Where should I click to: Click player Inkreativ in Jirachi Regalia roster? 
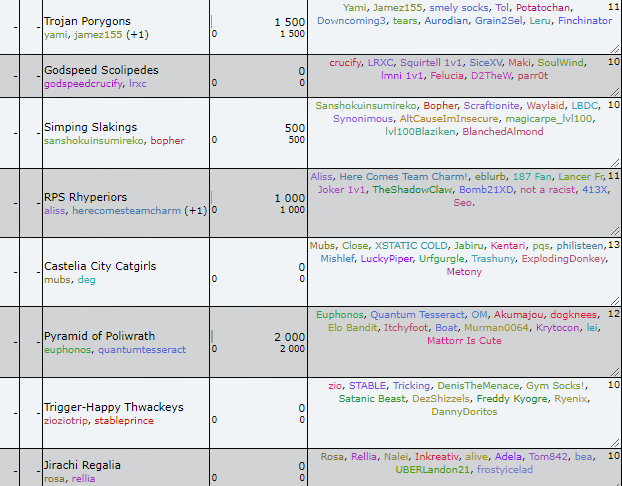pyautogui.click(x=436, y=457)
